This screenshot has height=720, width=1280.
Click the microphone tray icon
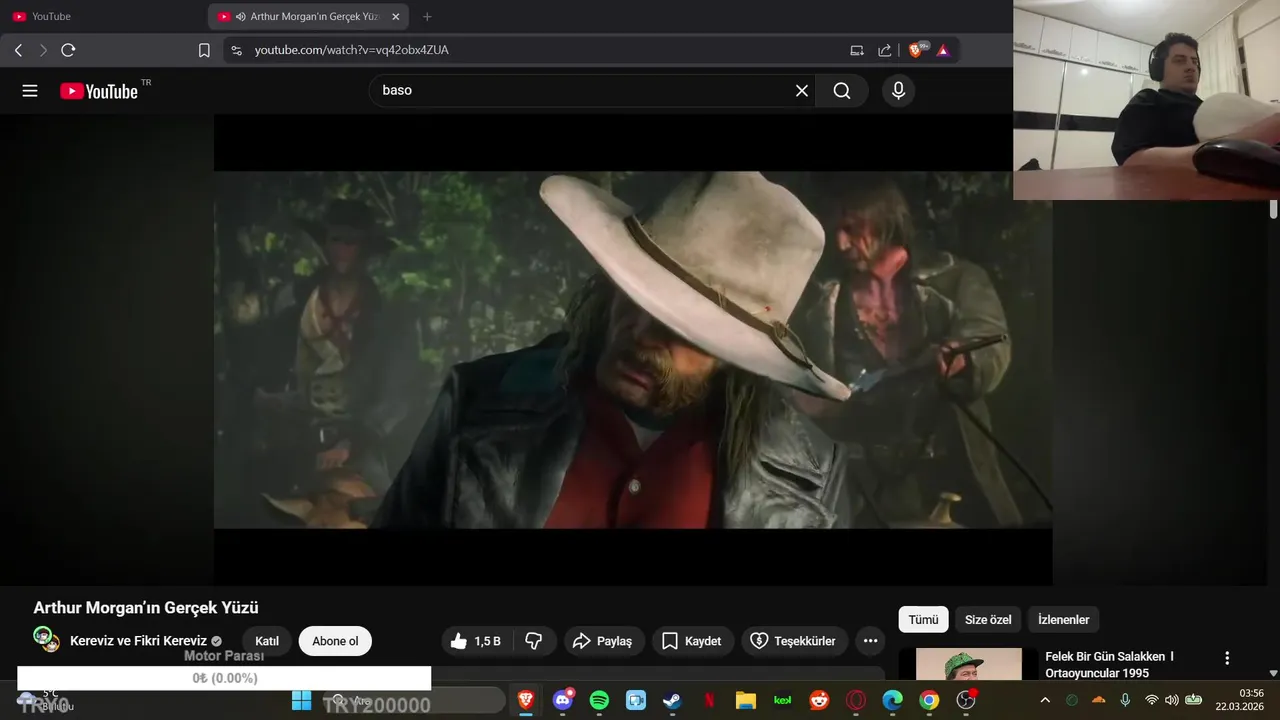click(1125, 700)
